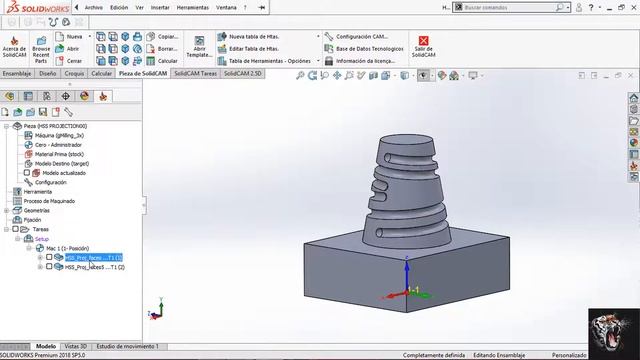Image resolution: width=640 pixels, height=360 pixels.
Task: Select the PropertyManager tab icon
Action: pos(28,96)
